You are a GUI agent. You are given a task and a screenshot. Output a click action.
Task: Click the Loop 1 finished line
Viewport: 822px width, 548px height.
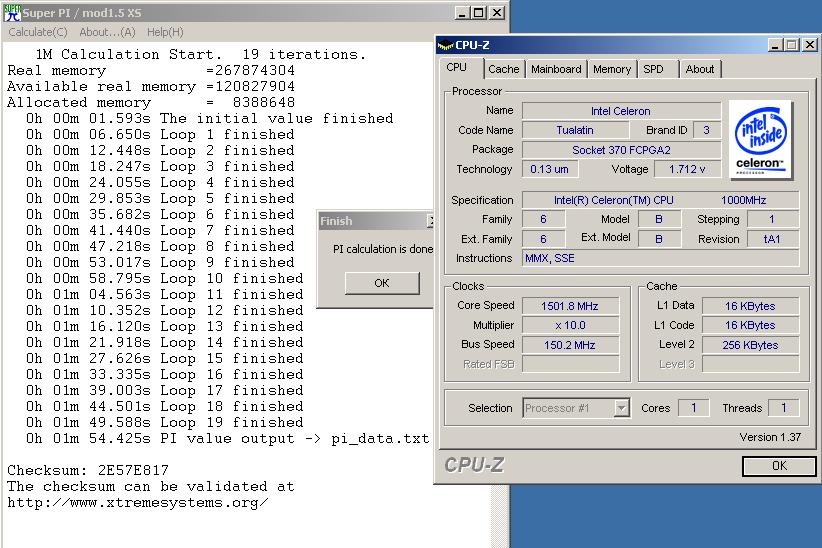click(160, 134)
